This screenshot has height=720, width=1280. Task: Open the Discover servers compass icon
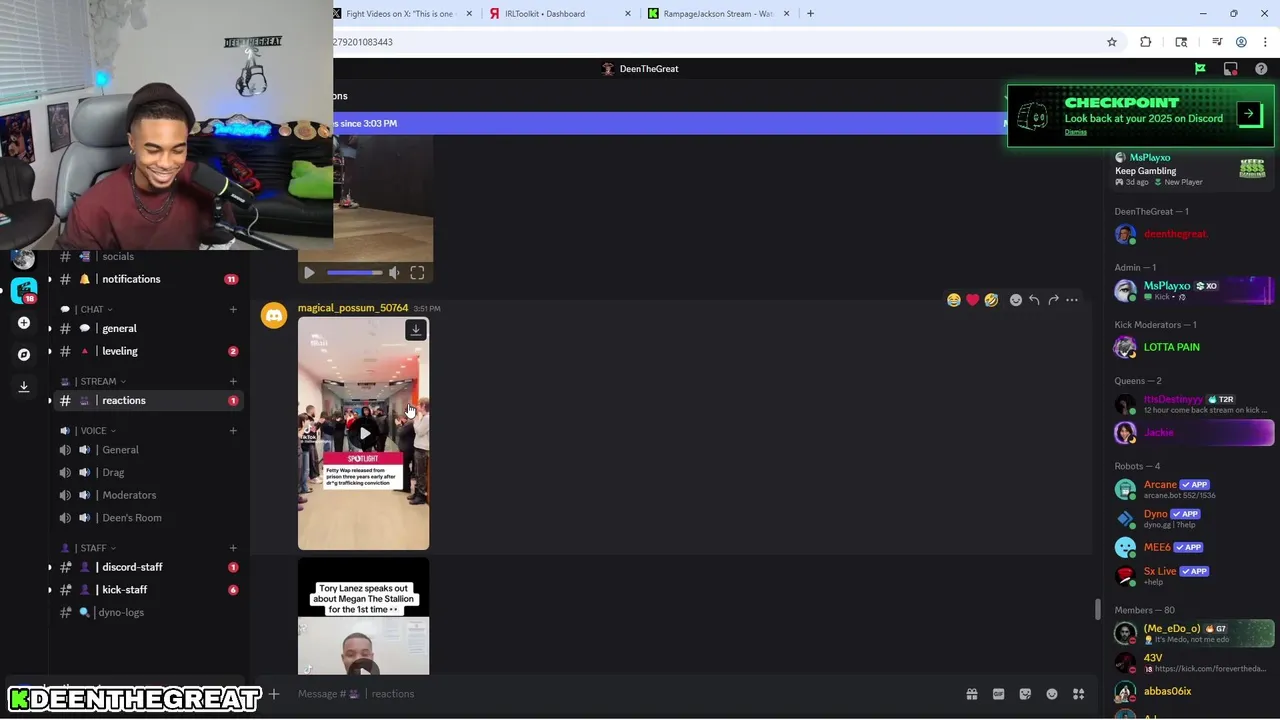(24, 354)
